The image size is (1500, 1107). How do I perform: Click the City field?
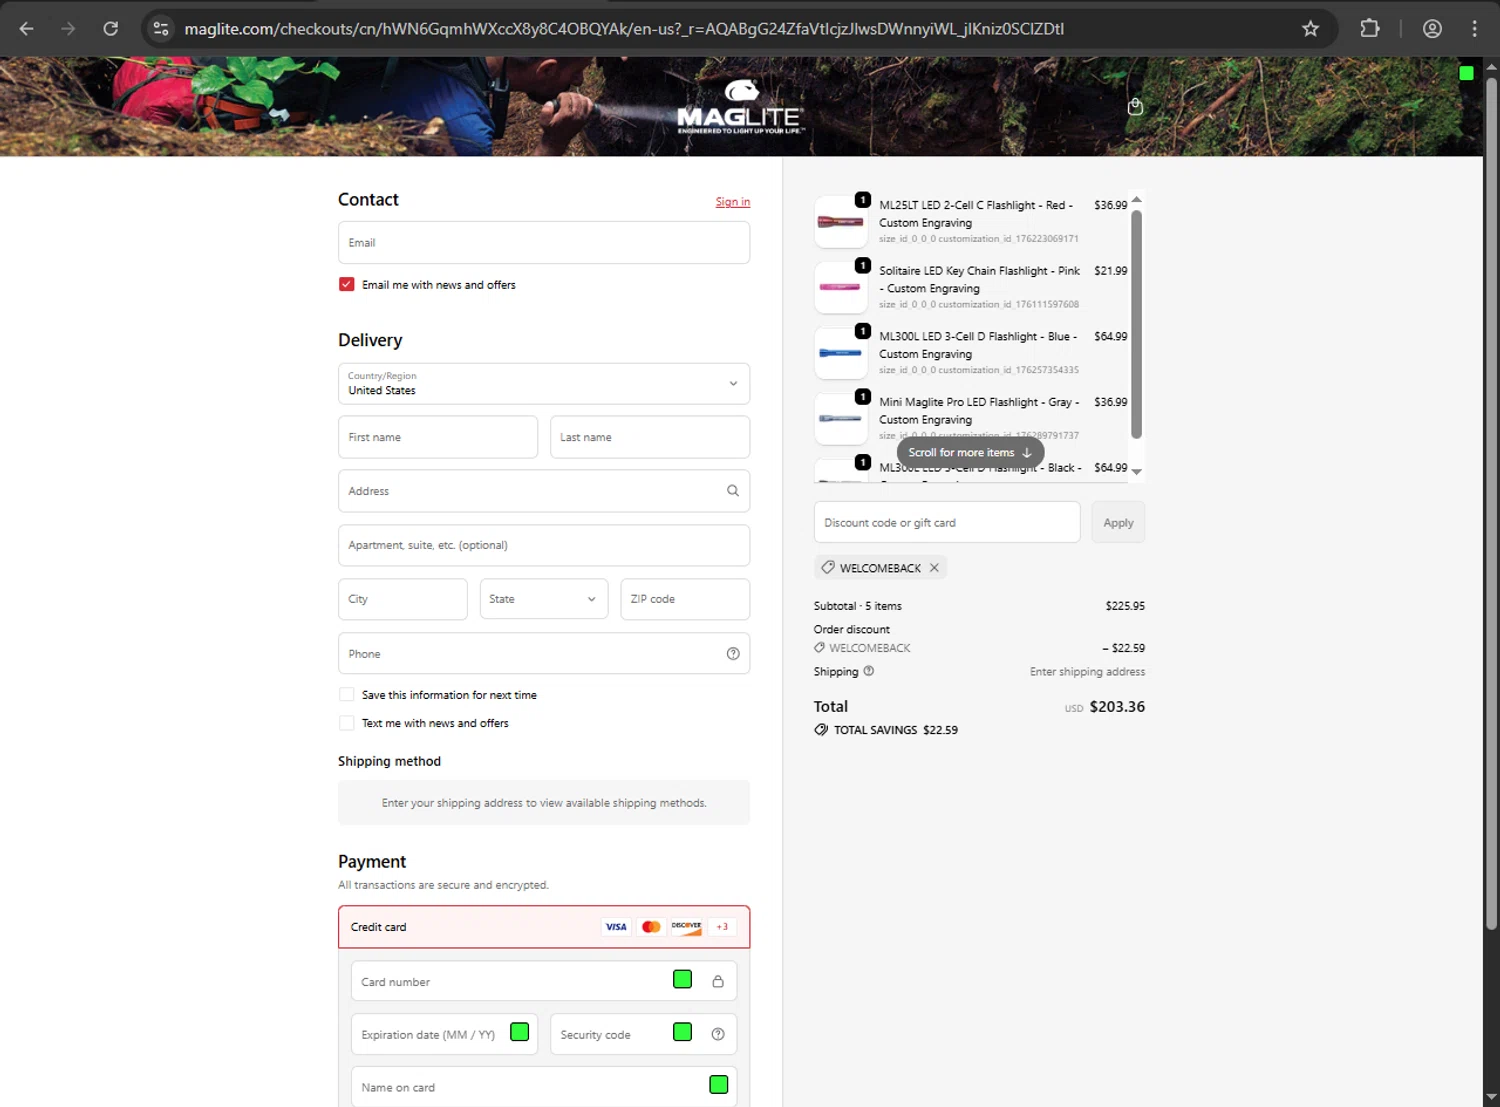coord(402,599)
